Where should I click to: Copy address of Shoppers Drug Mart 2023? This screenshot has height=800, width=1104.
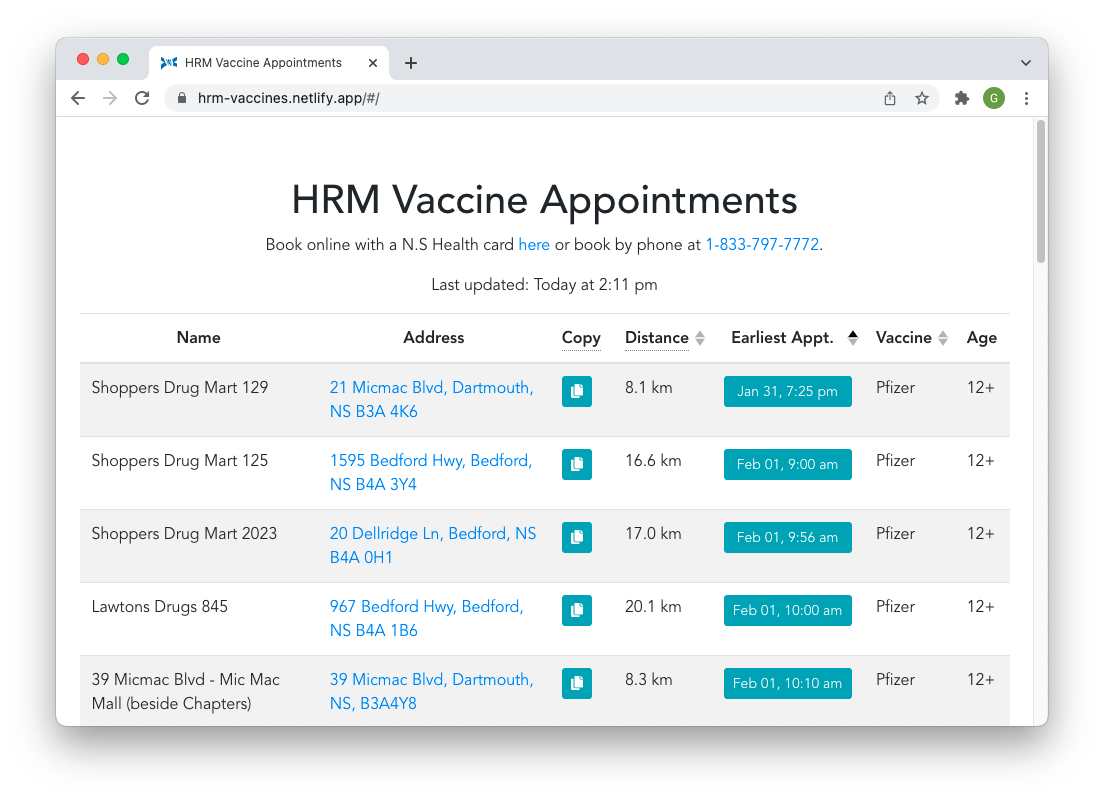pos(576,538)
